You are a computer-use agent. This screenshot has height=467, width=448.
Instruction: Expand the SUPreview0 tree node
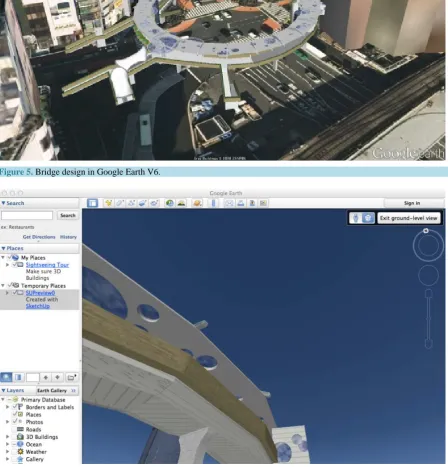[x=7, y=293]
